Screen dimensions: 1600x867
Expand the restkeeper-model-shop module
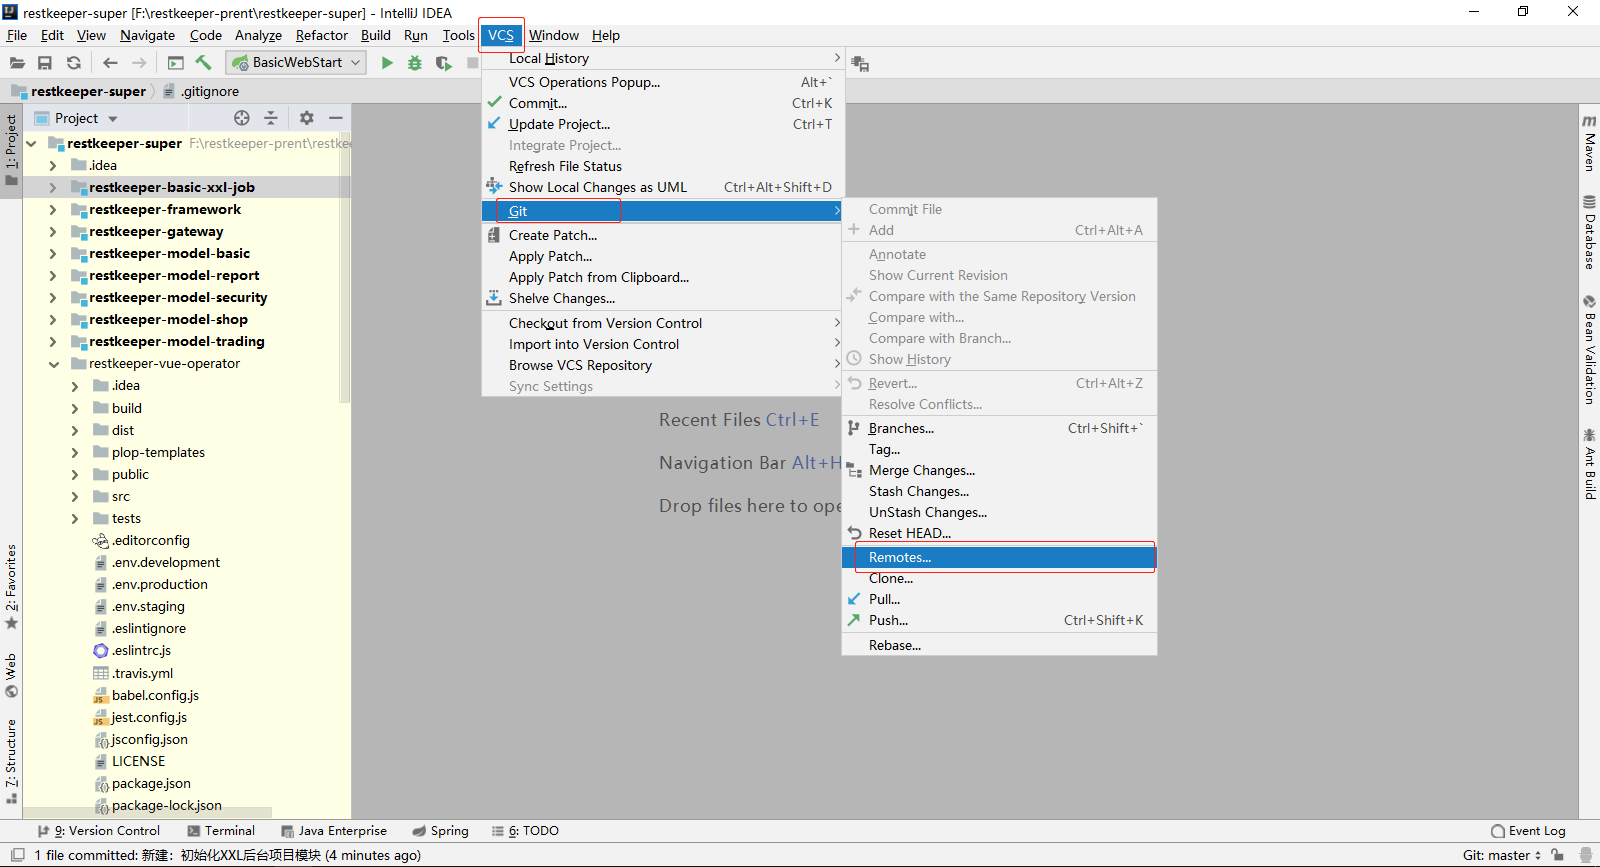(53, 320)
